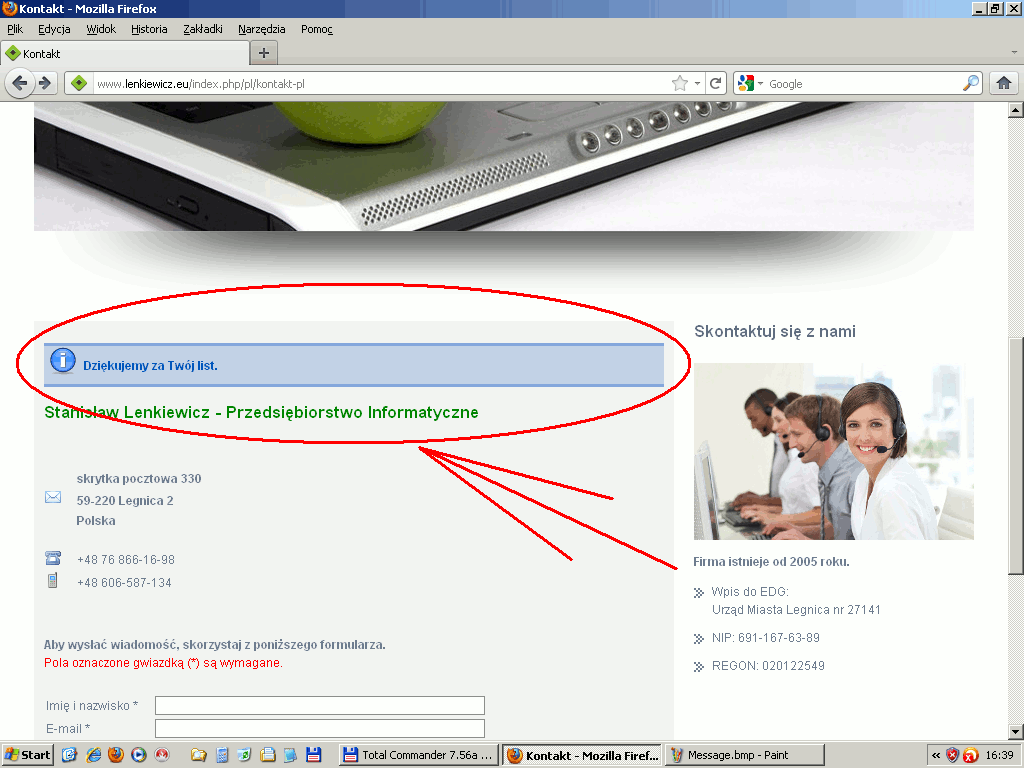Click the heading Stanisław Lenkiewicz - Przedsiębiorstwo Informatyczne
1024x768 pixels.
(x=261, y=412)
